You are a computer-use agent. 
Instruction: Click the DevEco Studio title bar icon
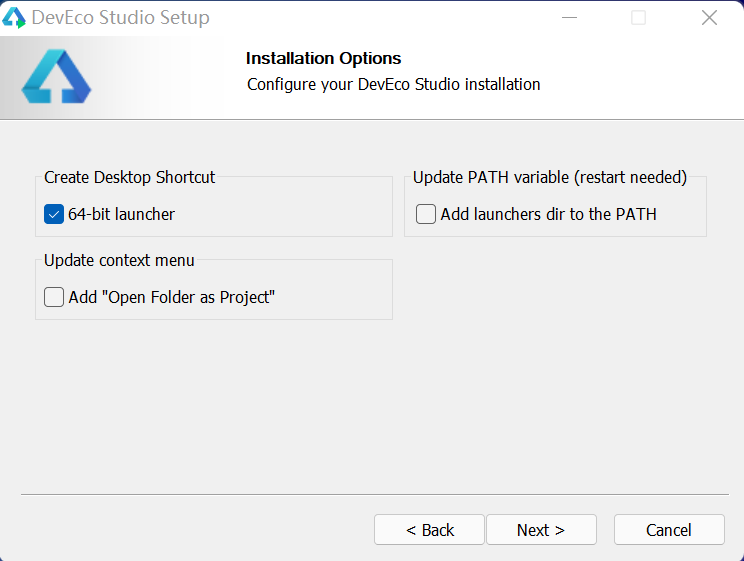14,18
